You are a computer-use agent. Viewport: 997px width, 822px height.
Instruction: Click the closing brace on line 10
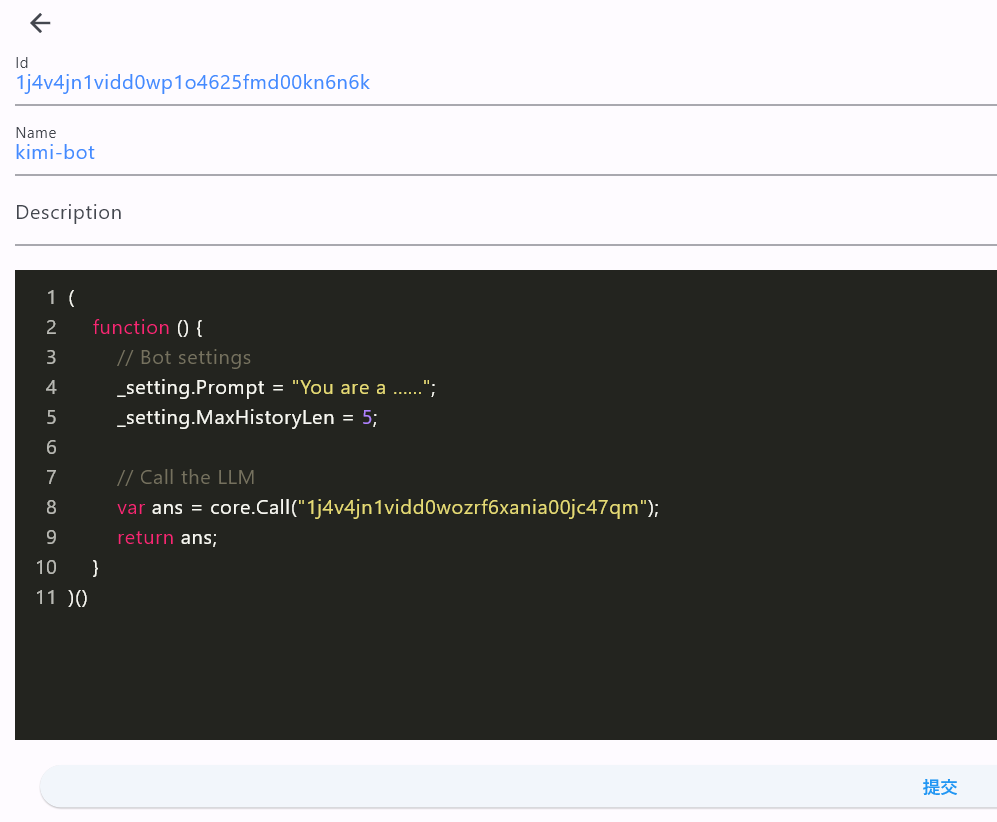tap(96, 568)
